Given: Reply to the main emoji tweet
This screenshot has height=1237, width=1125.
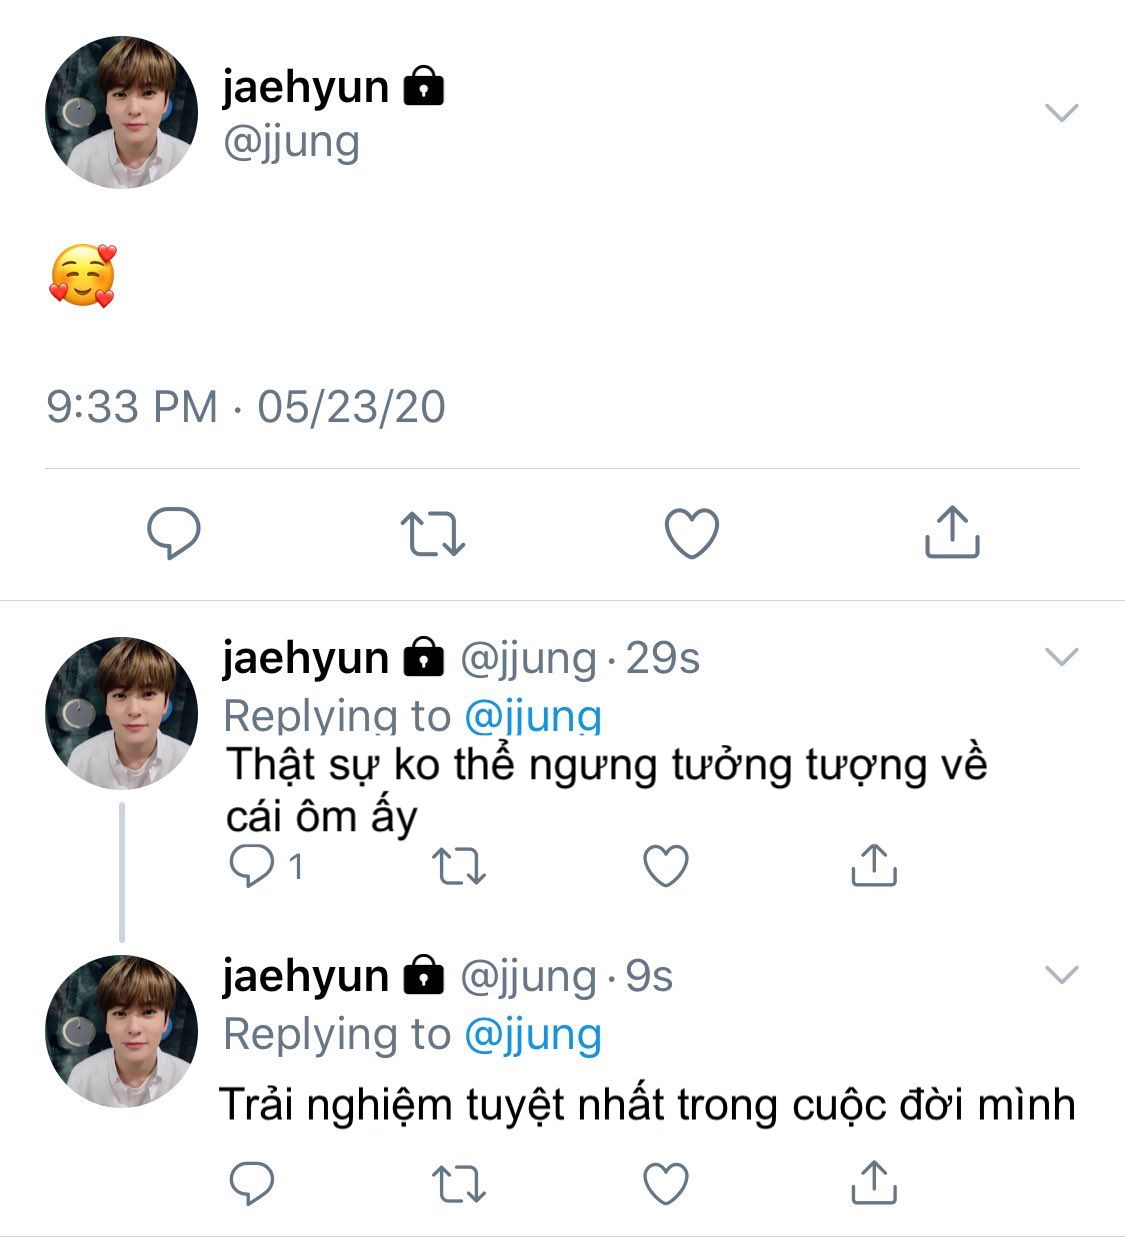Looking at the screenshot, I should [x=174, y=532].
